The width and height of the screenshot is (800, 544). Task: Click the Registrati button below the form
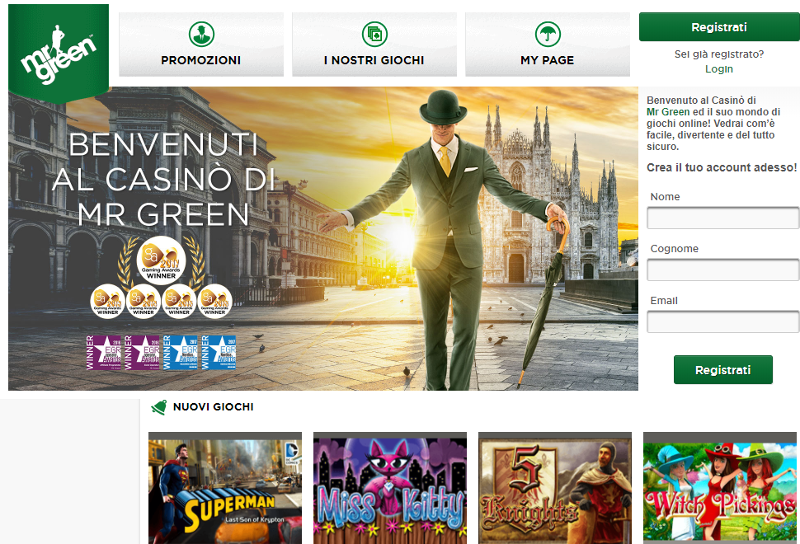tap(723, 370)
